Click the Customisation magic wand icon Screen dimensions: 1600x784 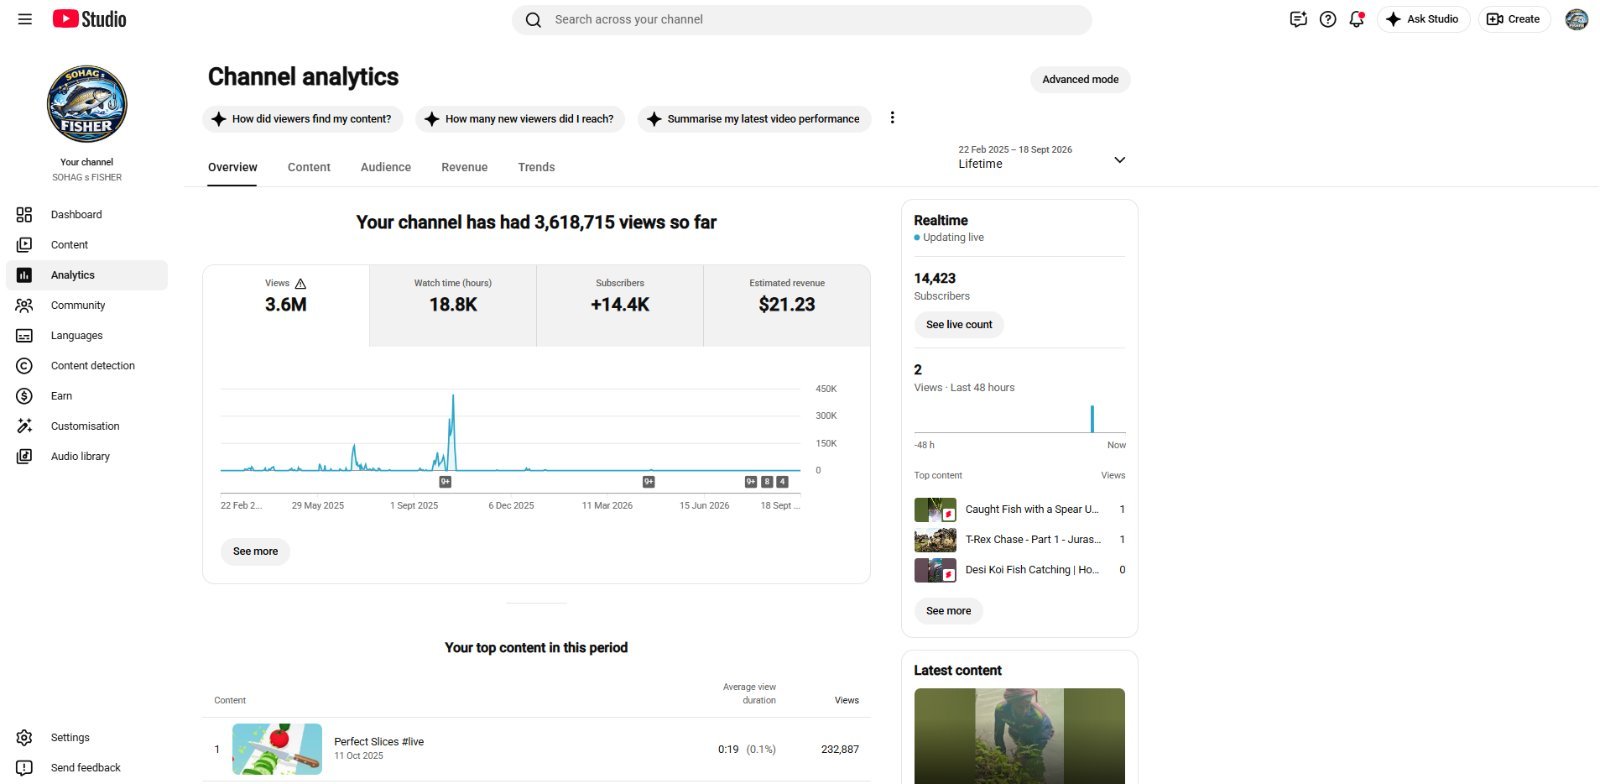[24, 426]
